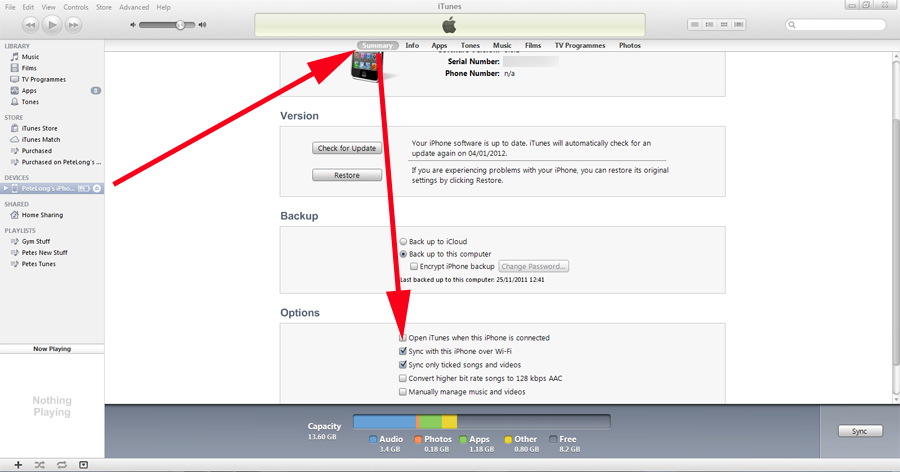Click the Change Password button
Image resolution: width=900 pixels, height=472 pixels.
tap(534, 266)
